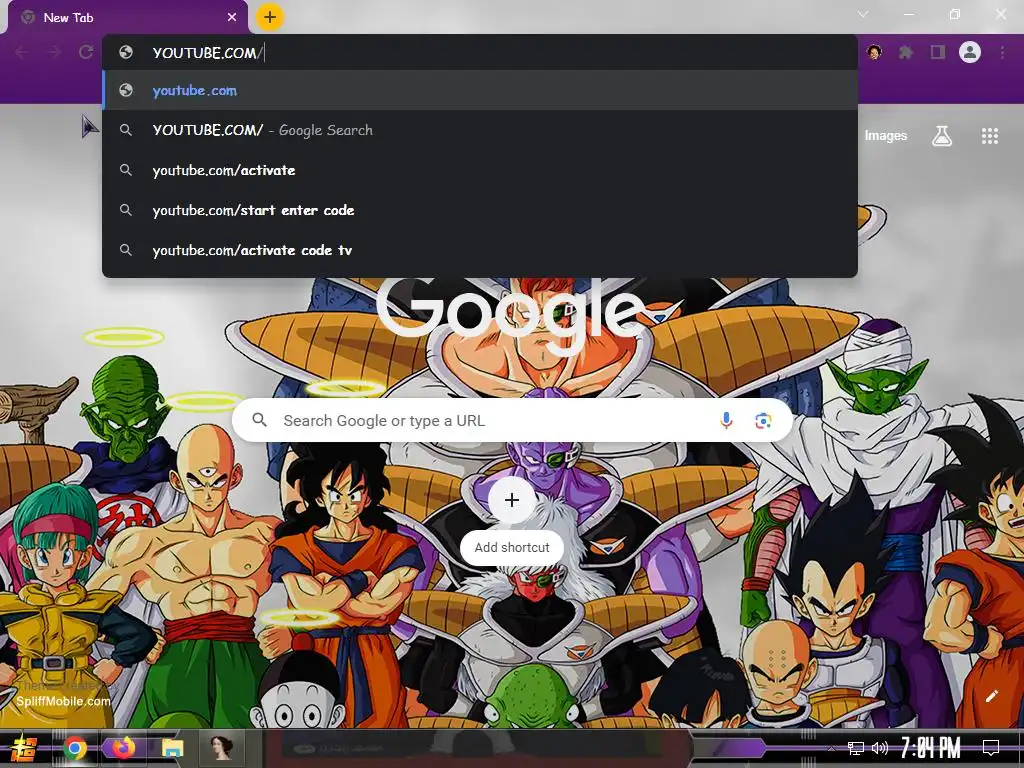Image resolution: width=1024 pixels, height=768 pixels.
Task: Start voice search with microphone icon
Action: 726,421
